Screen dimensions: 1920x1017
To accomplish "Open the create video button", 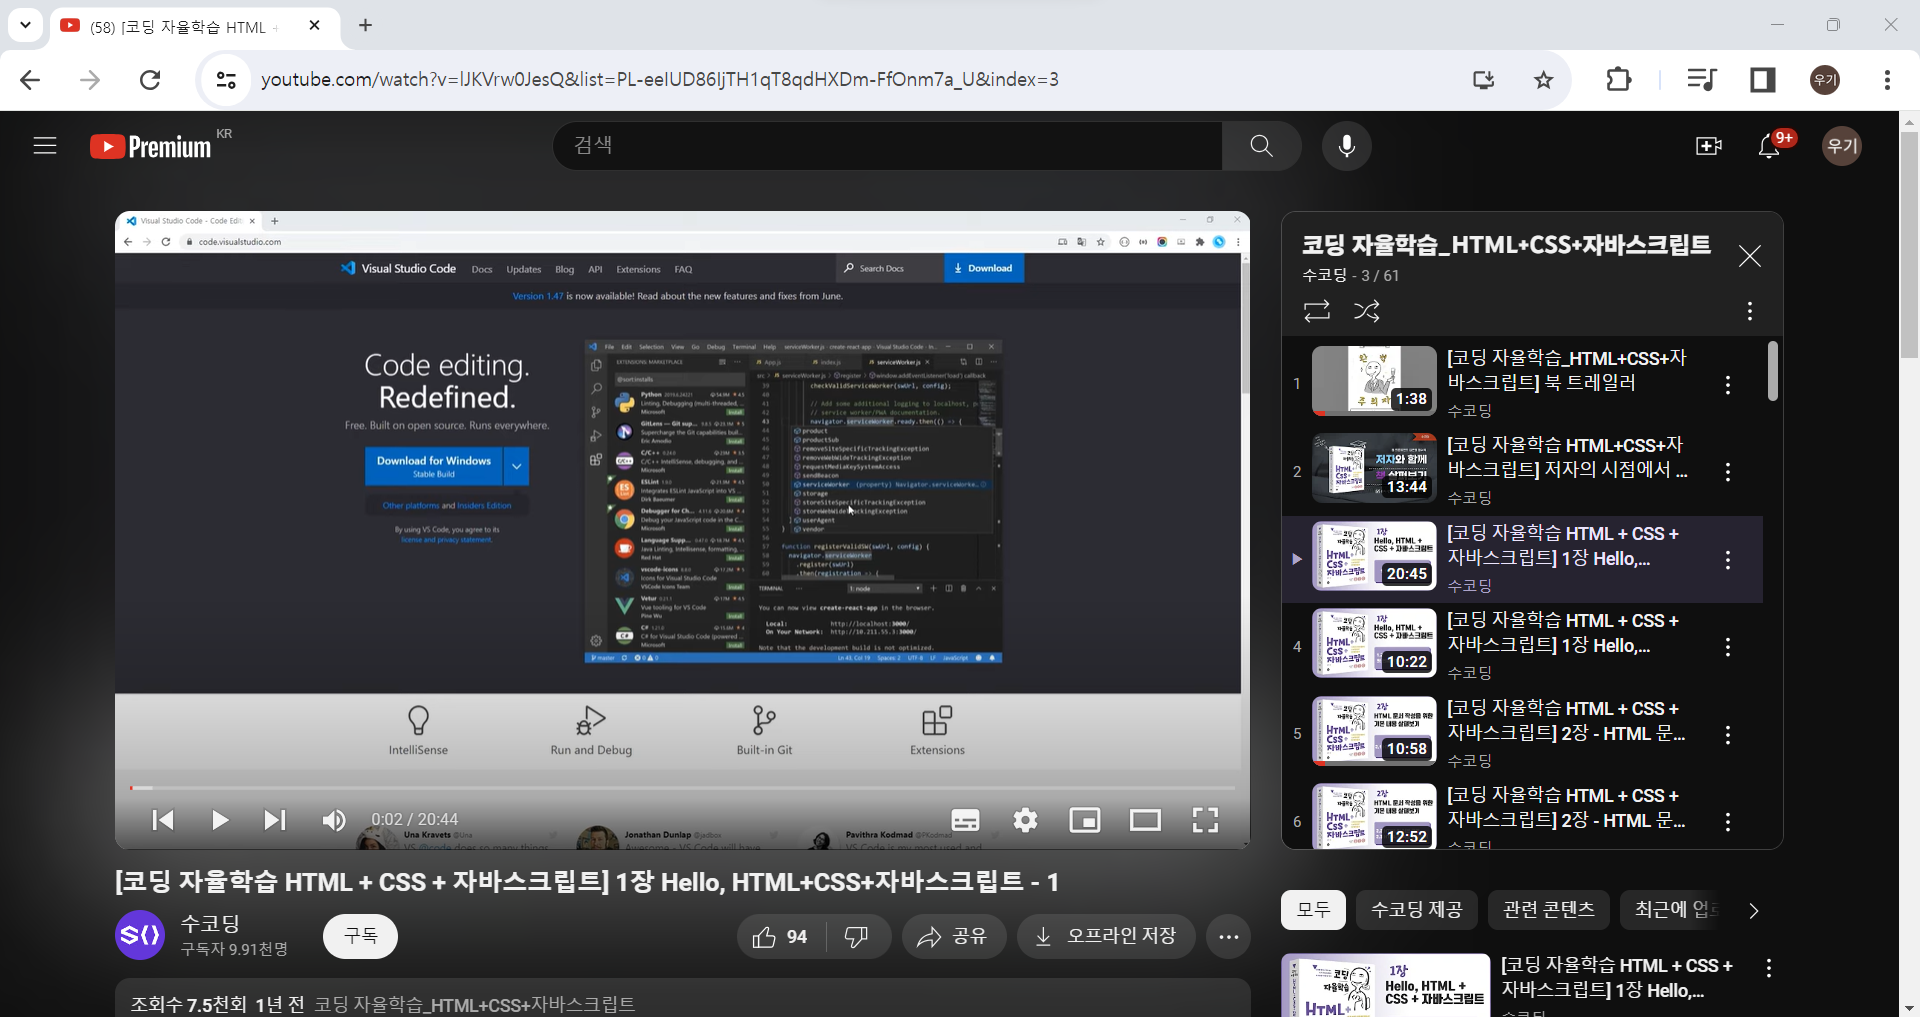I will point(1709,146).
